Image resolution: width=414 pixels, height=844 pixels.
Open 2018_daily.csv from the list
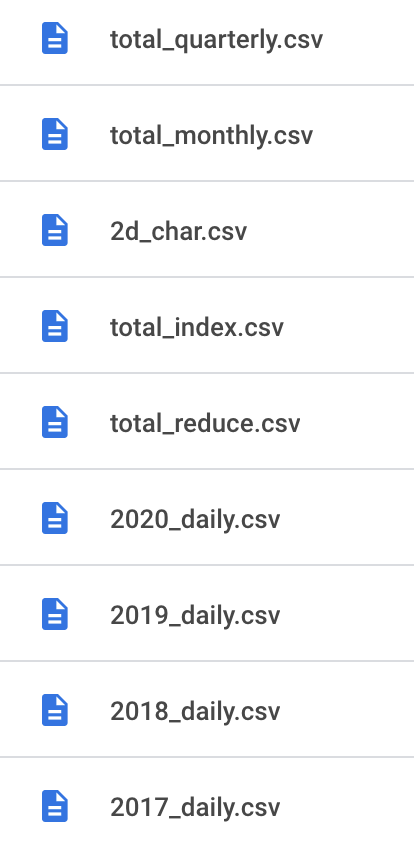coord(195,712)
